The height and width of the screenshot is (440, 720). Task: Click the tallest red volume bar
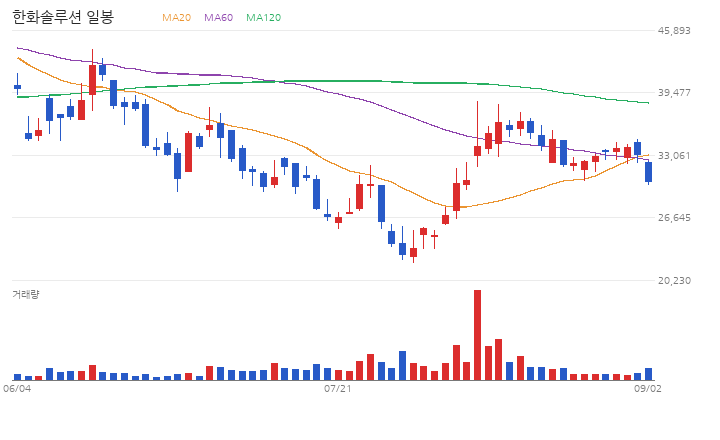click(478, 335)
